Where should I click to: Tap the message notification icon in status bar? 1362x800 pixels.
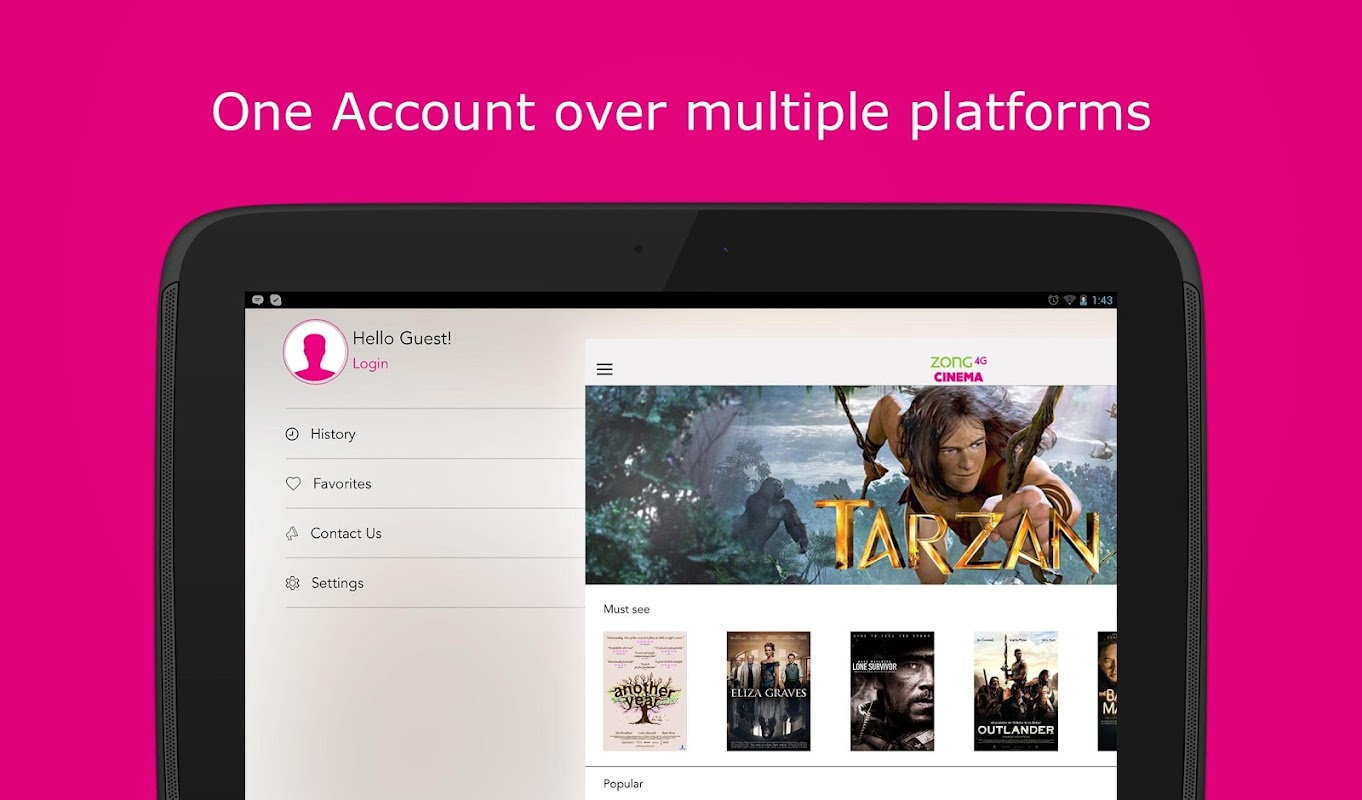tap(258, 300)
